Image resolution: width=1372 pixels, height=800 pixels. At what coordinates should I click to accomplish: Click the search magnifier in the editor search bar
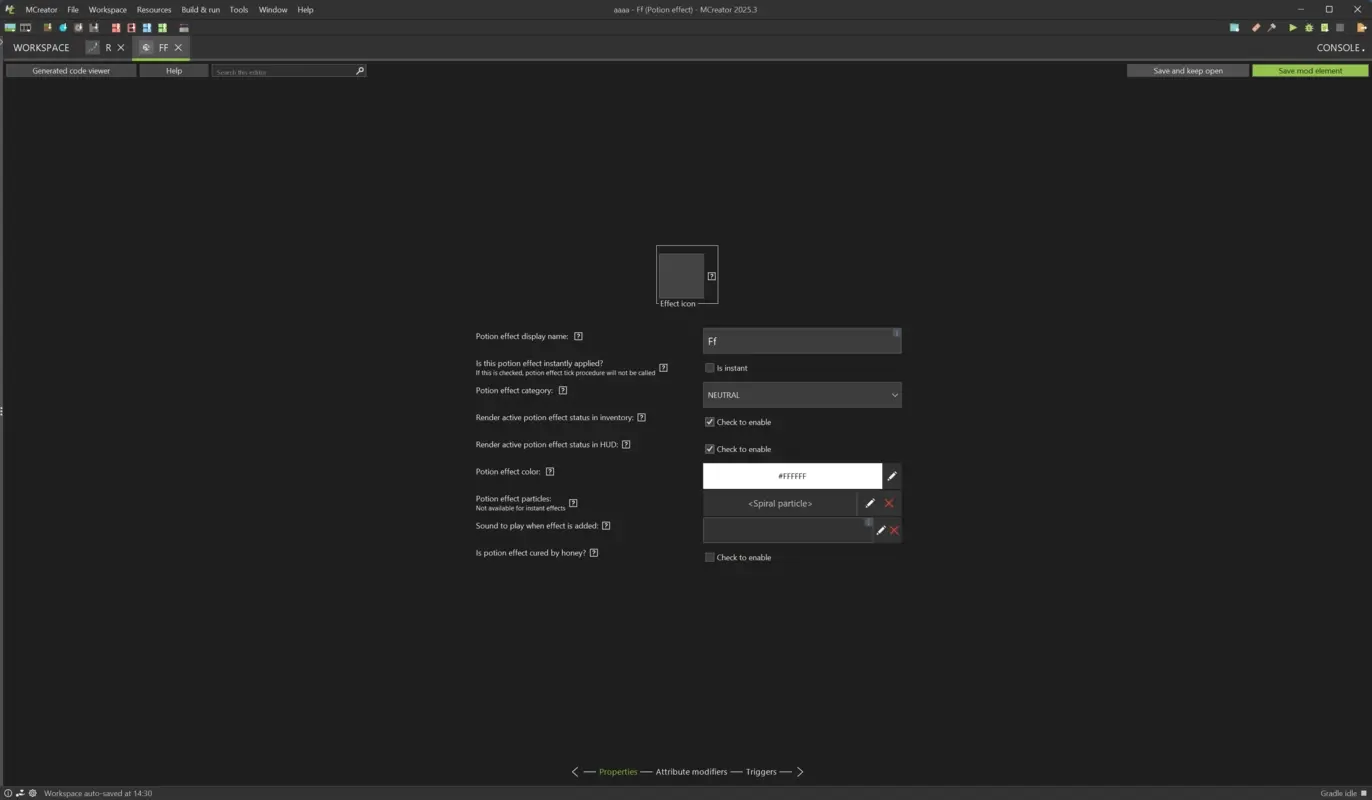(359, 70)
